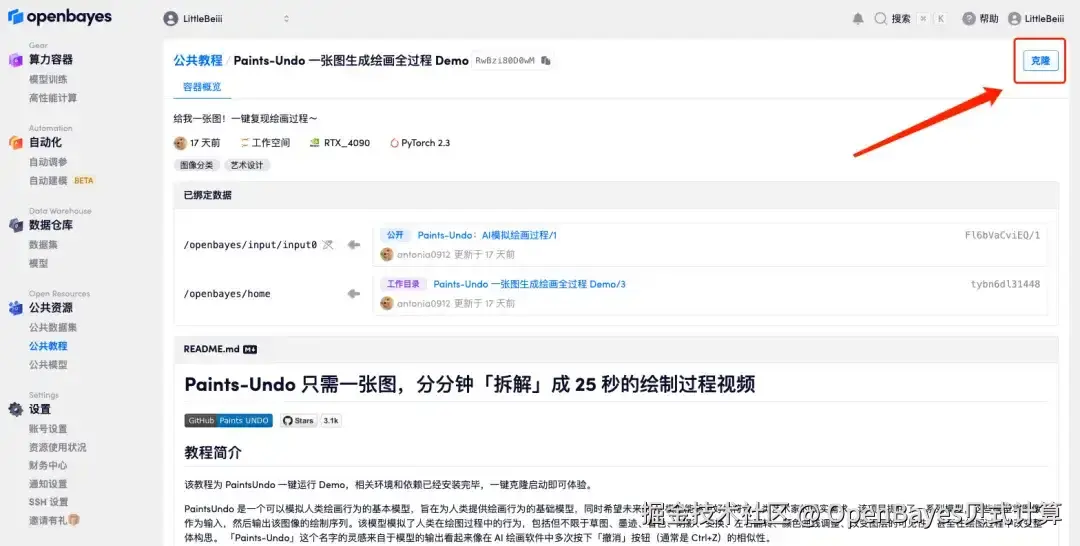Click the 数据仓库 sidebar icon
Viewport: 1080px width, 546px height.
15,225
